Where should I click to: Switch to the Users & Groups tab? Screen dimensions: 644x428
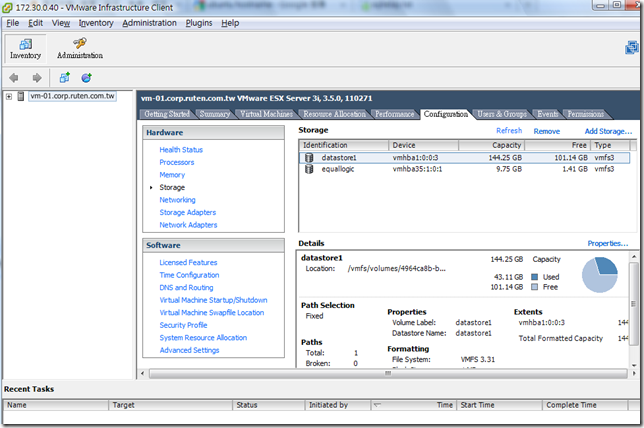[x=502, y=114]
